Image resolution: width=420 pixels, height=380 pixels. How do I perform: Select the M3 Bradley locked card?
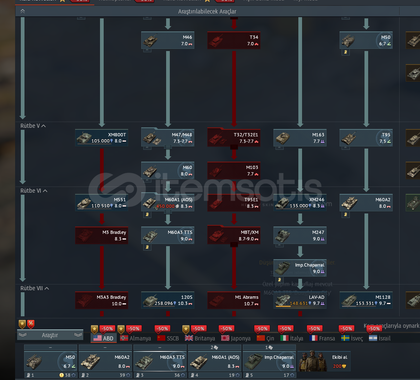[102, 235]
